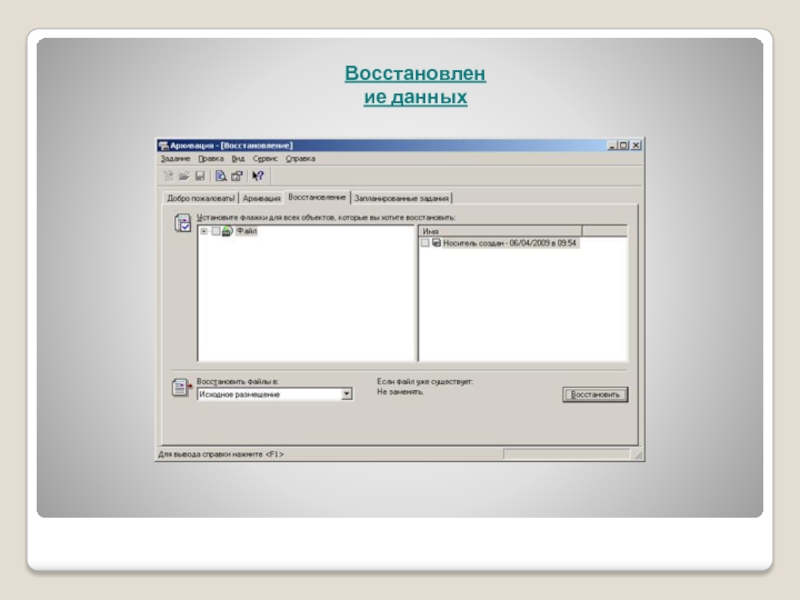
Task: Click the Не заменять text
Action: tap(400, 392)
